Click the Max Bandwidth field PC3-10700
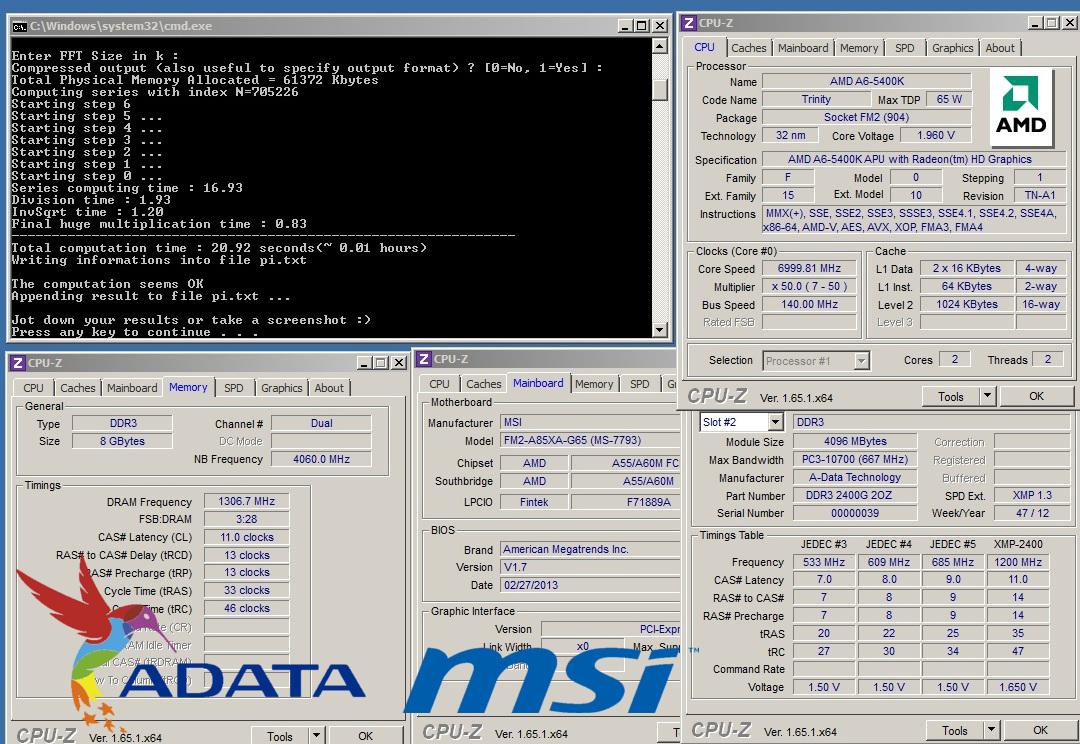Image resolution: width=1080 pixels, height=744 pixels. [x=855, y=459]
